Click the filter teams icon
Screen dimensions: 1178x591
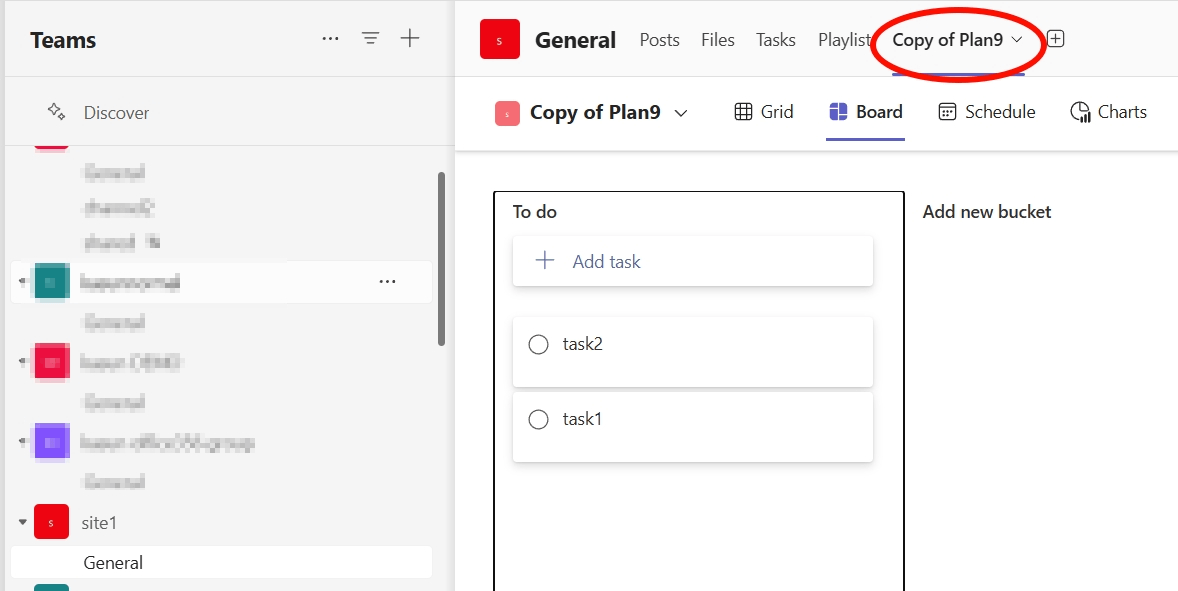tap(370, 39)
